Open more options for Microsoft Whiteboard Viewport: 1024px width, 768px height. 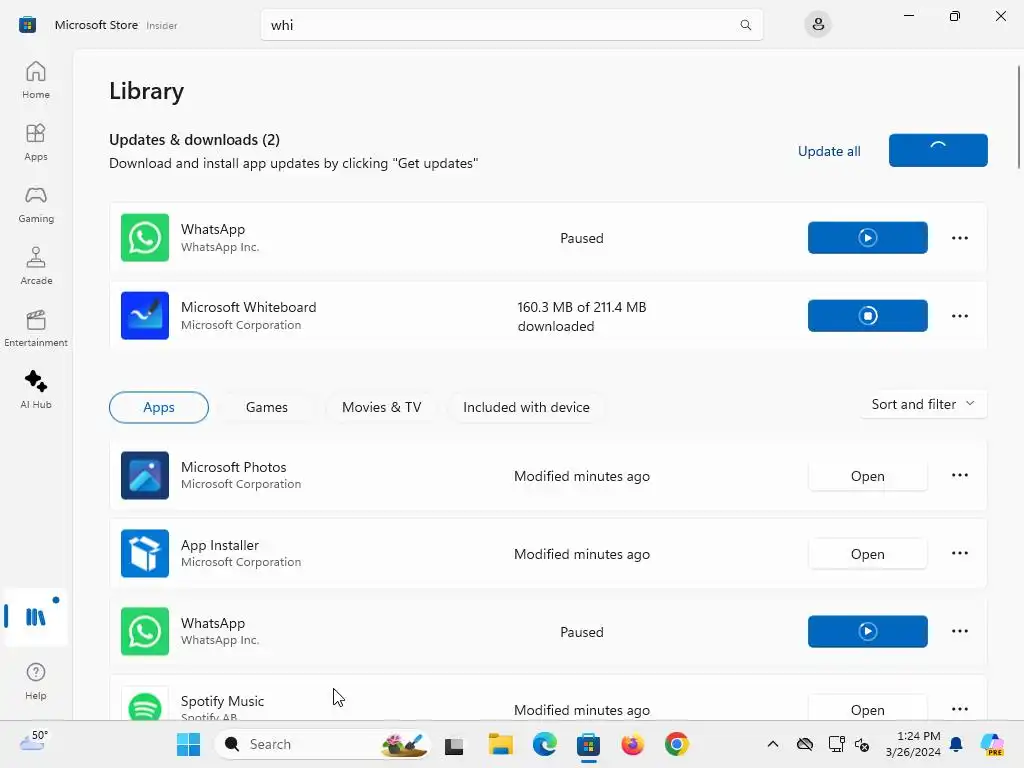point(959,315)
